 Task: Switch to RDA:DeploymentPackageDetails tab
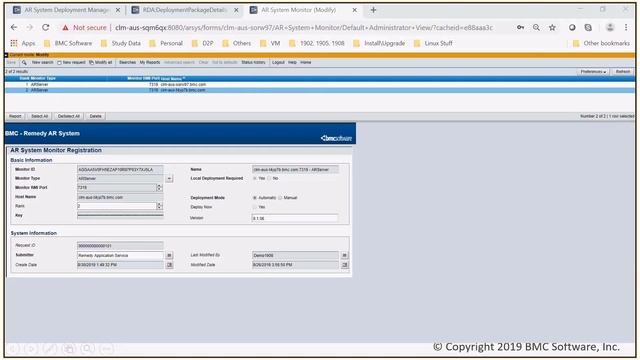tap(184, 10)
